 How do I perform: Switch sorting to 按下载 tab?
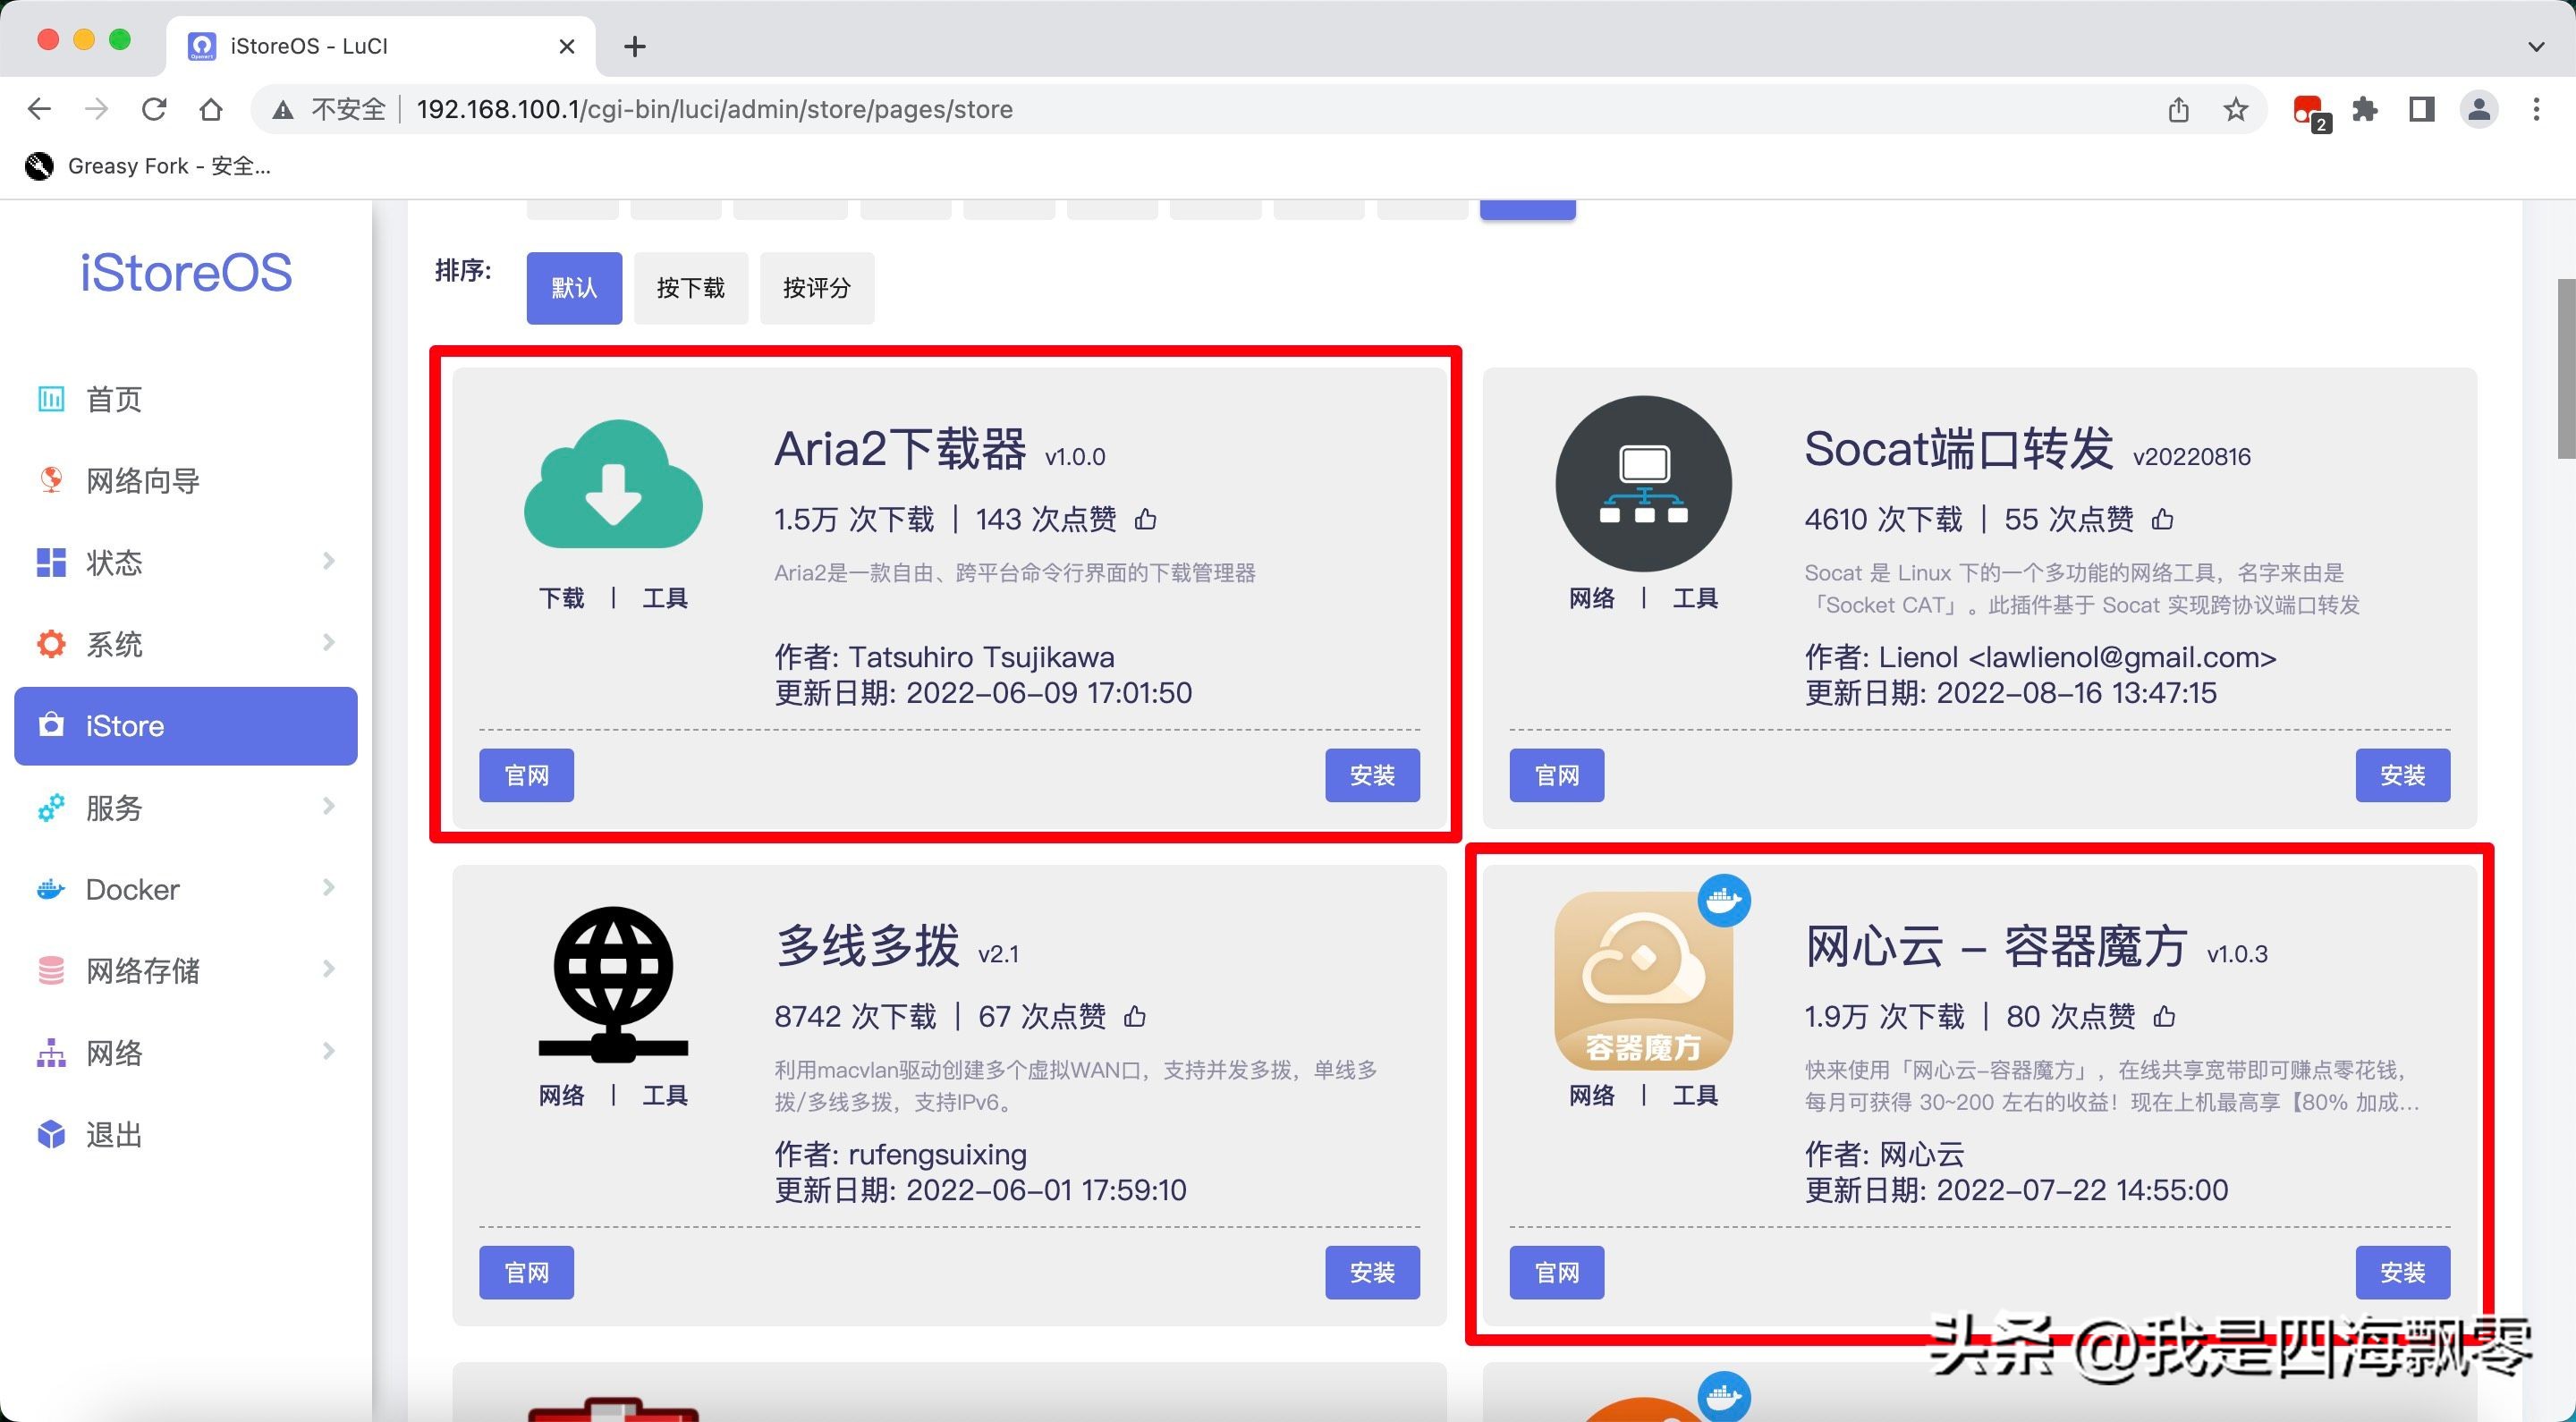(x=690, y=288)
